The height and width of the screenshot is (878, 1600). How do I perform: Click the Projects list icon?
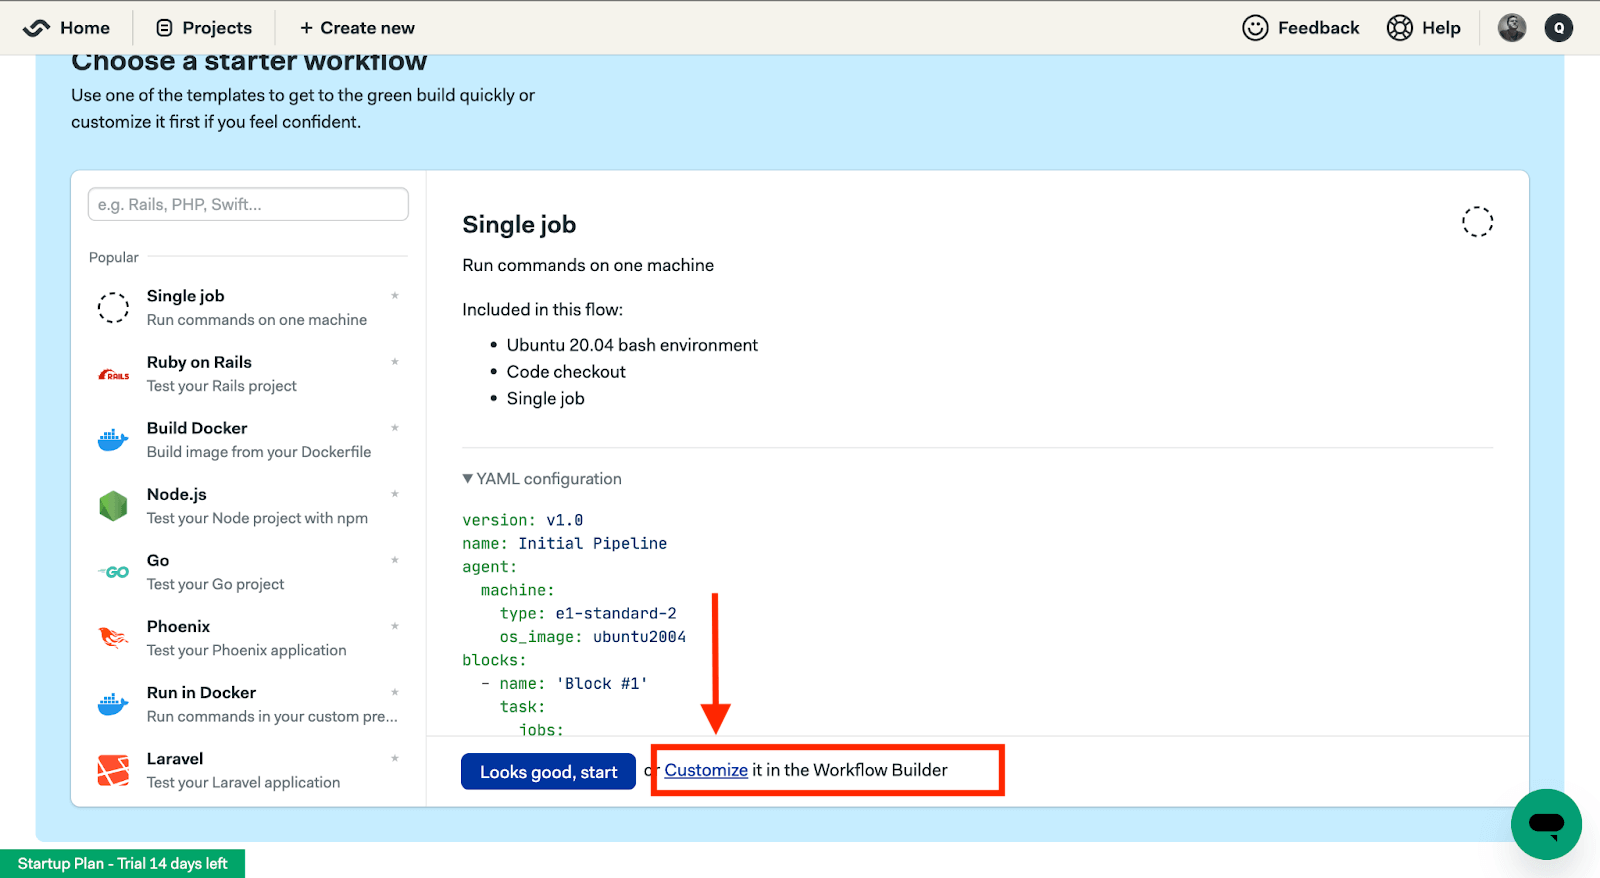165,28
